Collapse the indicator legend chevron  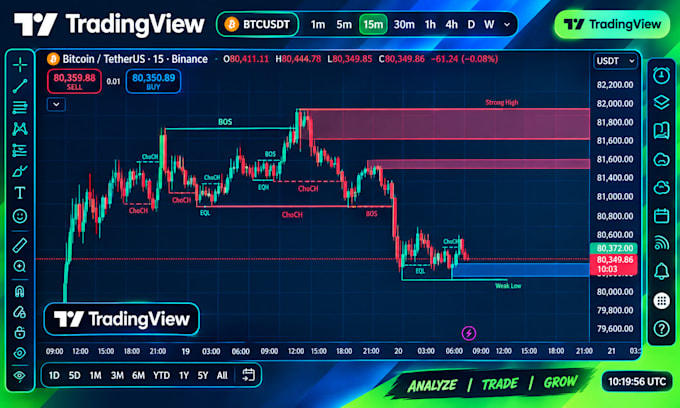point(56,104)
